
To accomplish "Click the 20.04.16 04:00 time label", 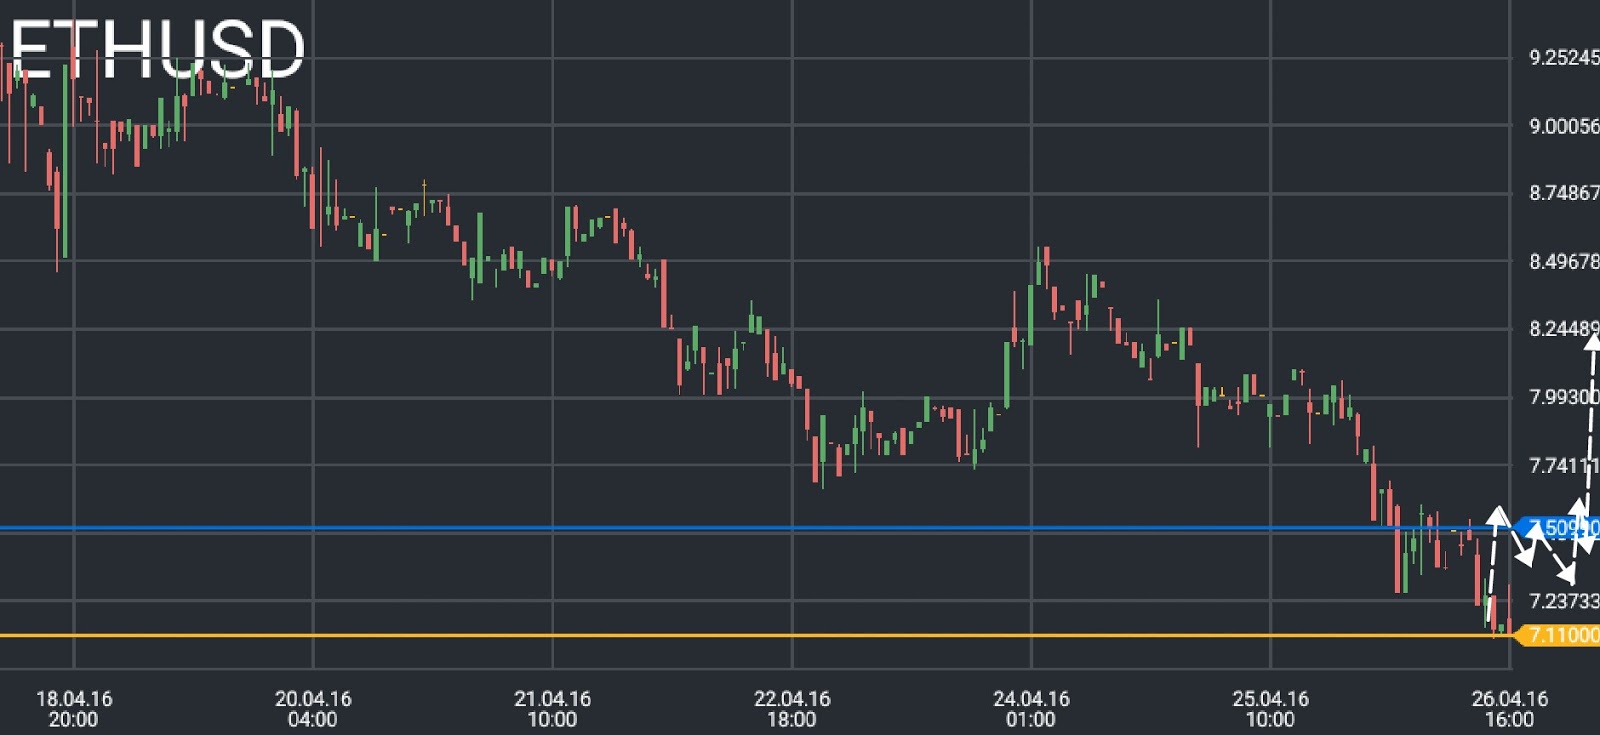I will coord(313,709).
